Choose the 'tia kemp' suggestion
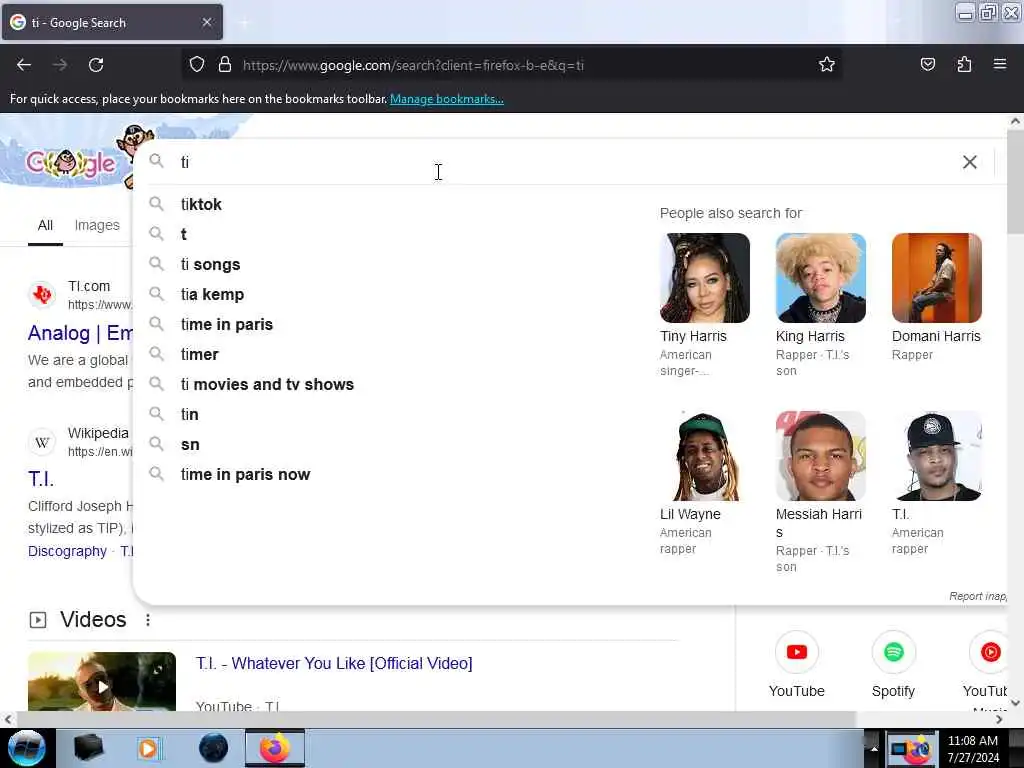The image size is (1024, 768). click(212, 295)
